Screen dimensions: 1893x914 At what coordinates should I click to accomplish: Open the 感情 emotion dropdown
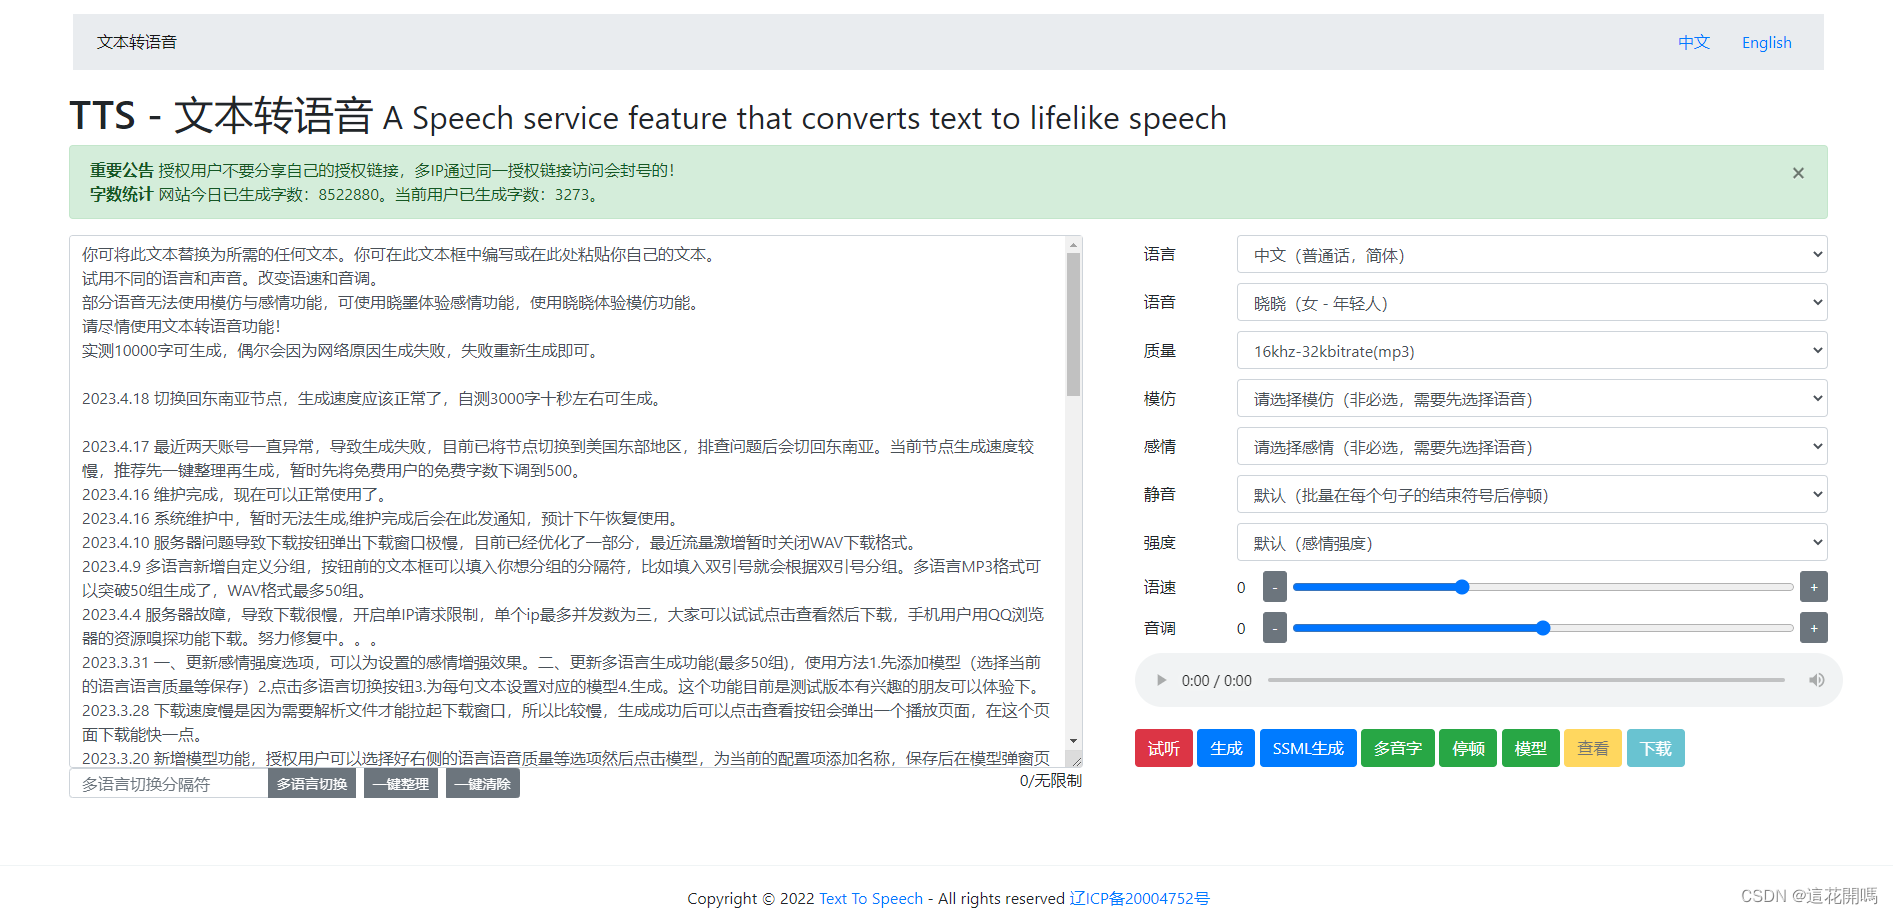pyautogui.click(x=1532, y=447)
